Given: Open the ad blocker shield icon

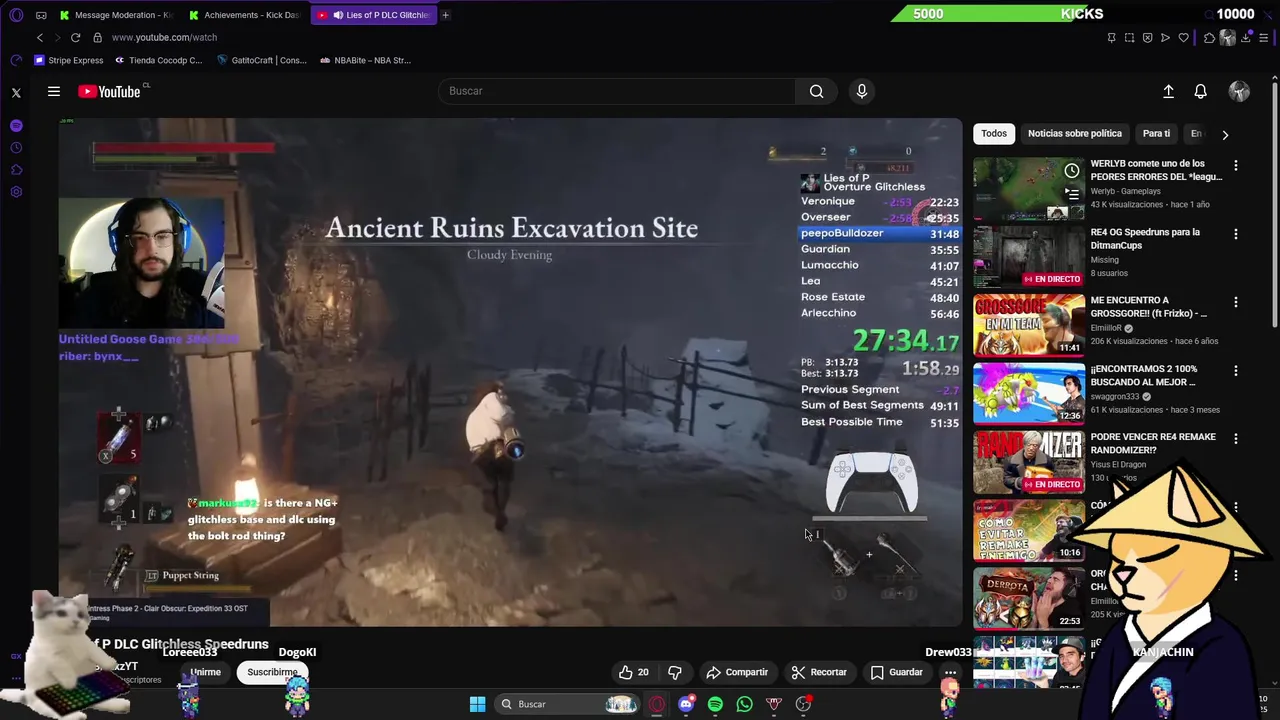Looking at the screenshot, I should tap(1147, 38).
